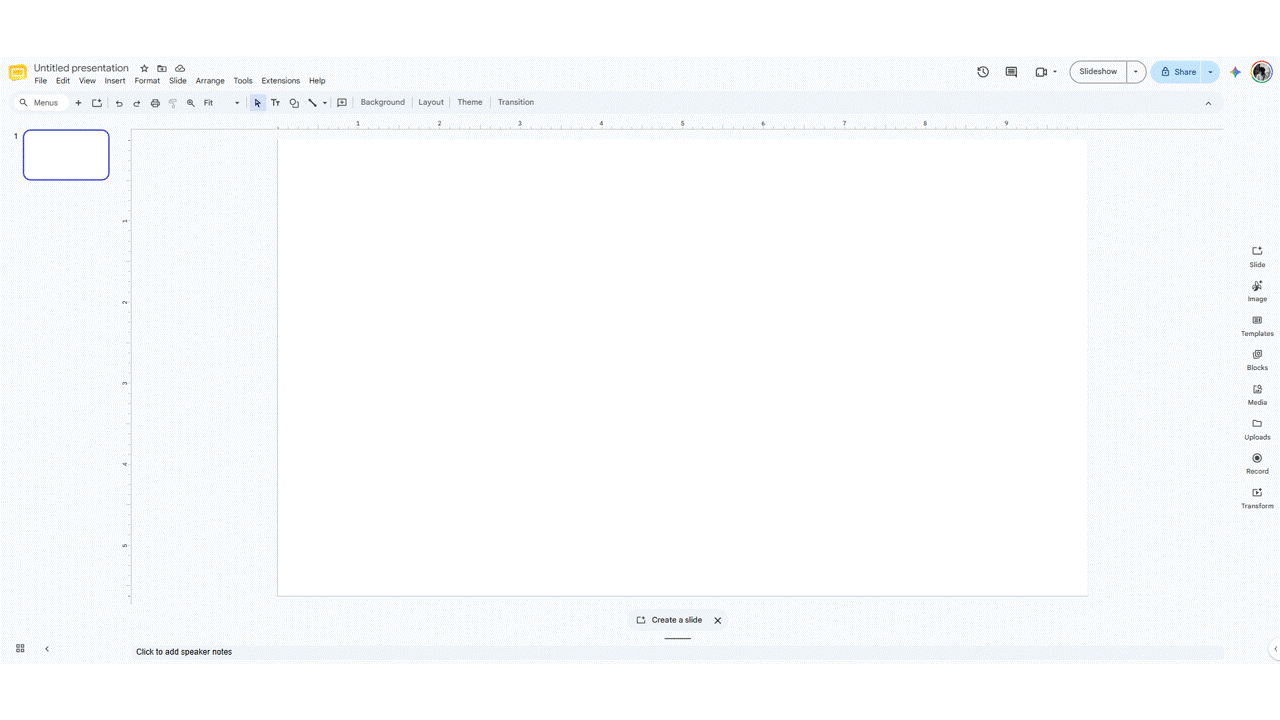
Task: Click the zoom magnifier icon
Action: point(191,103)
